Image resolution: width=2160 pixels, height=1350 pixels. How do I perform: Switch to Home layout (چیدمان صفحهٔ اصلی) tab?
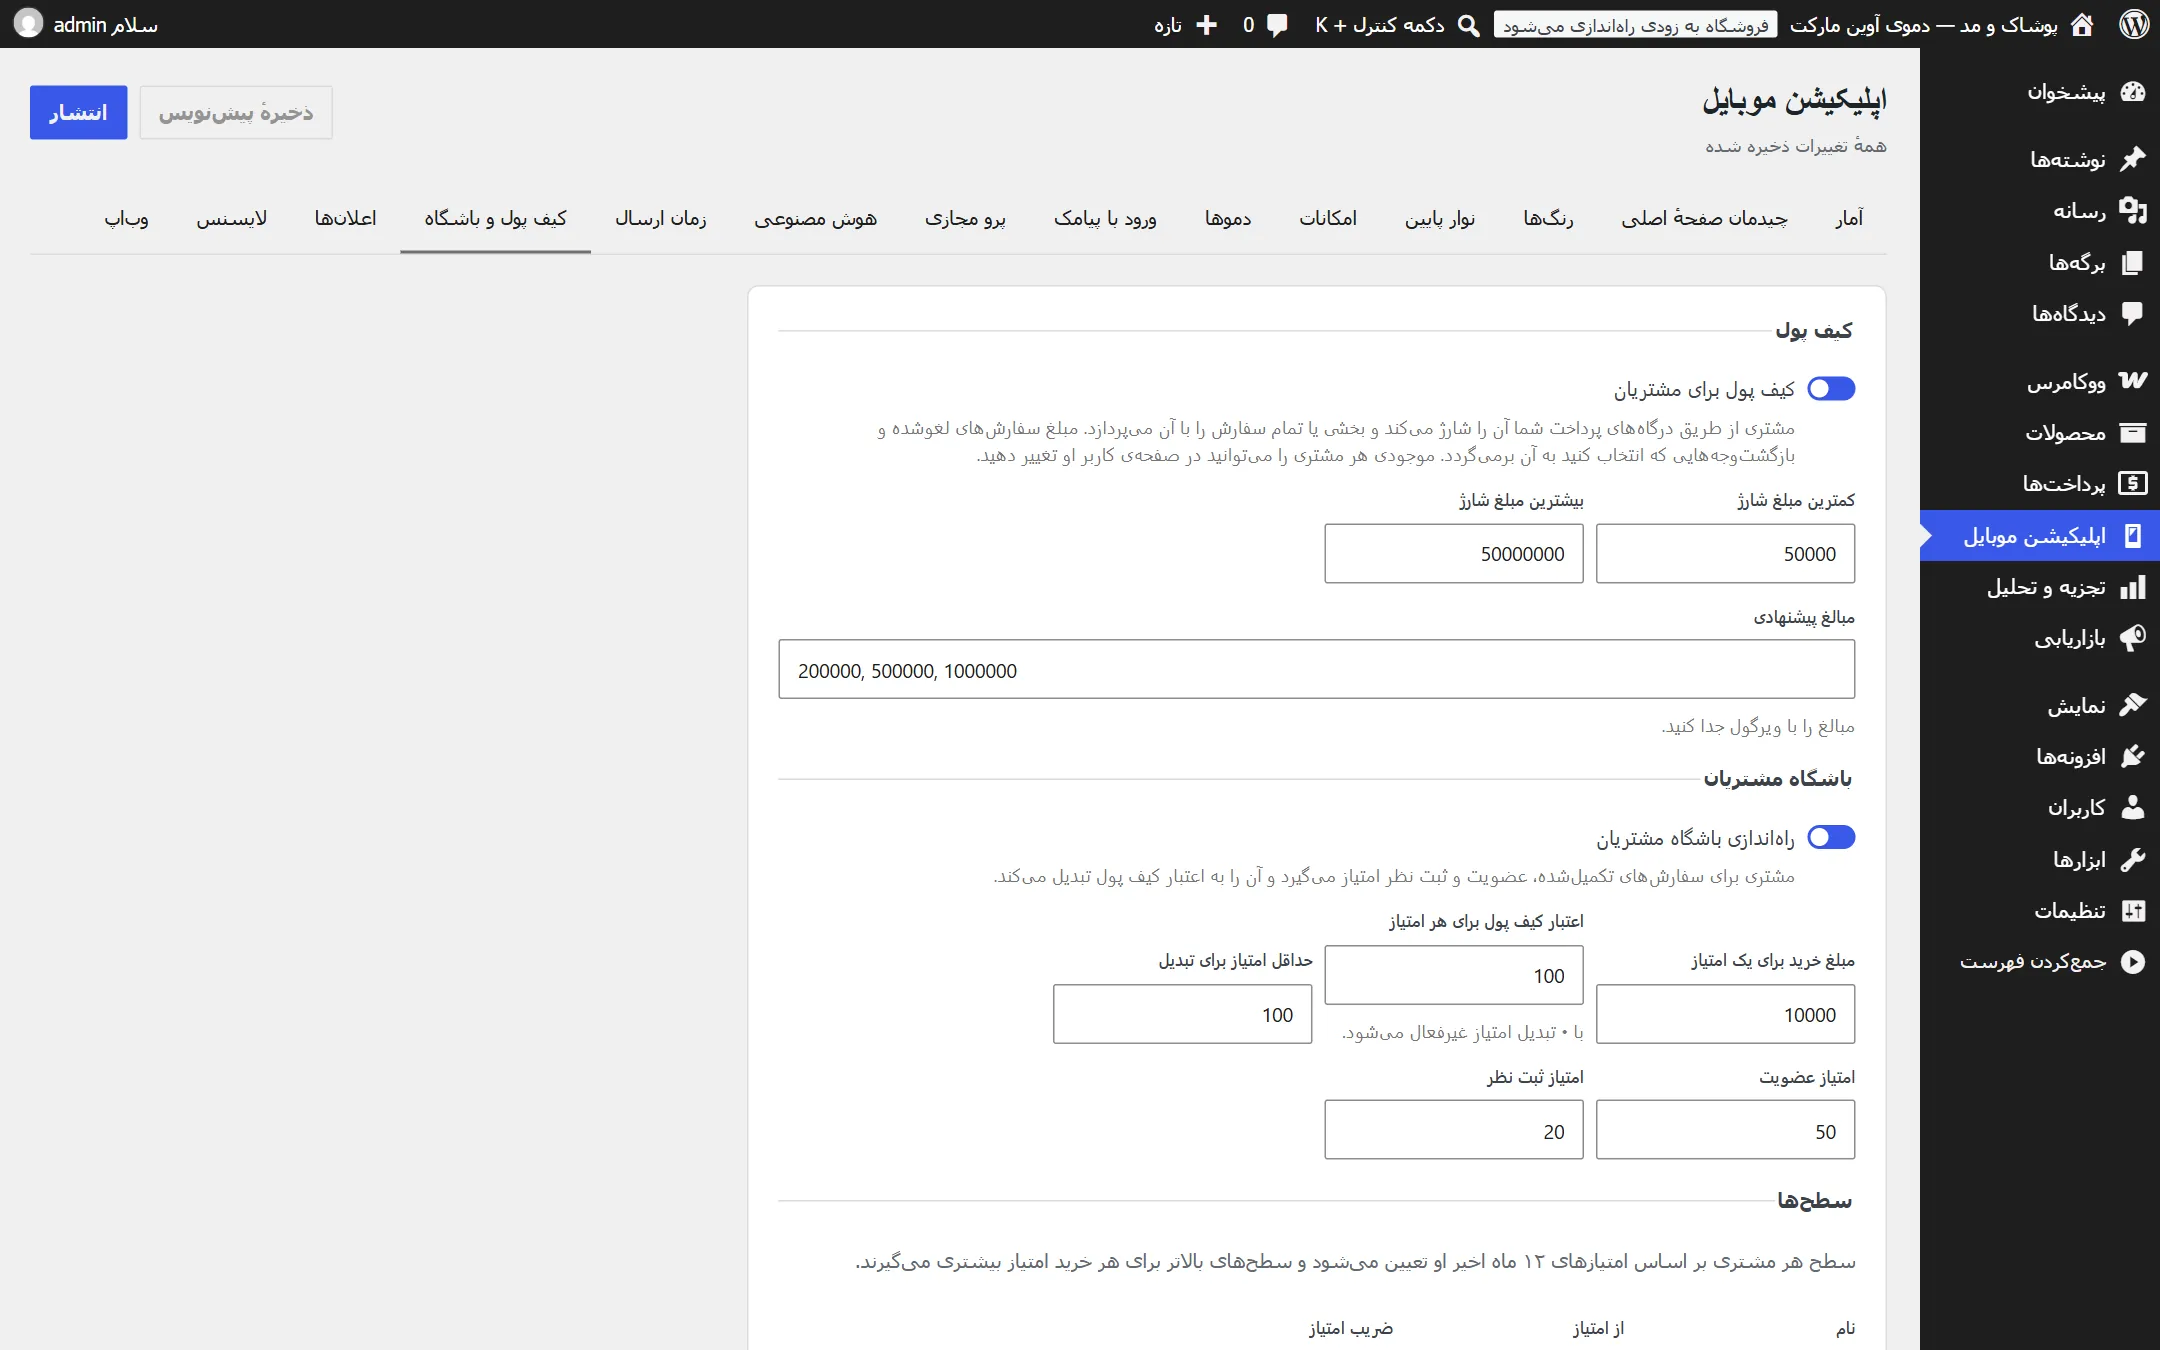[1704, 218]
